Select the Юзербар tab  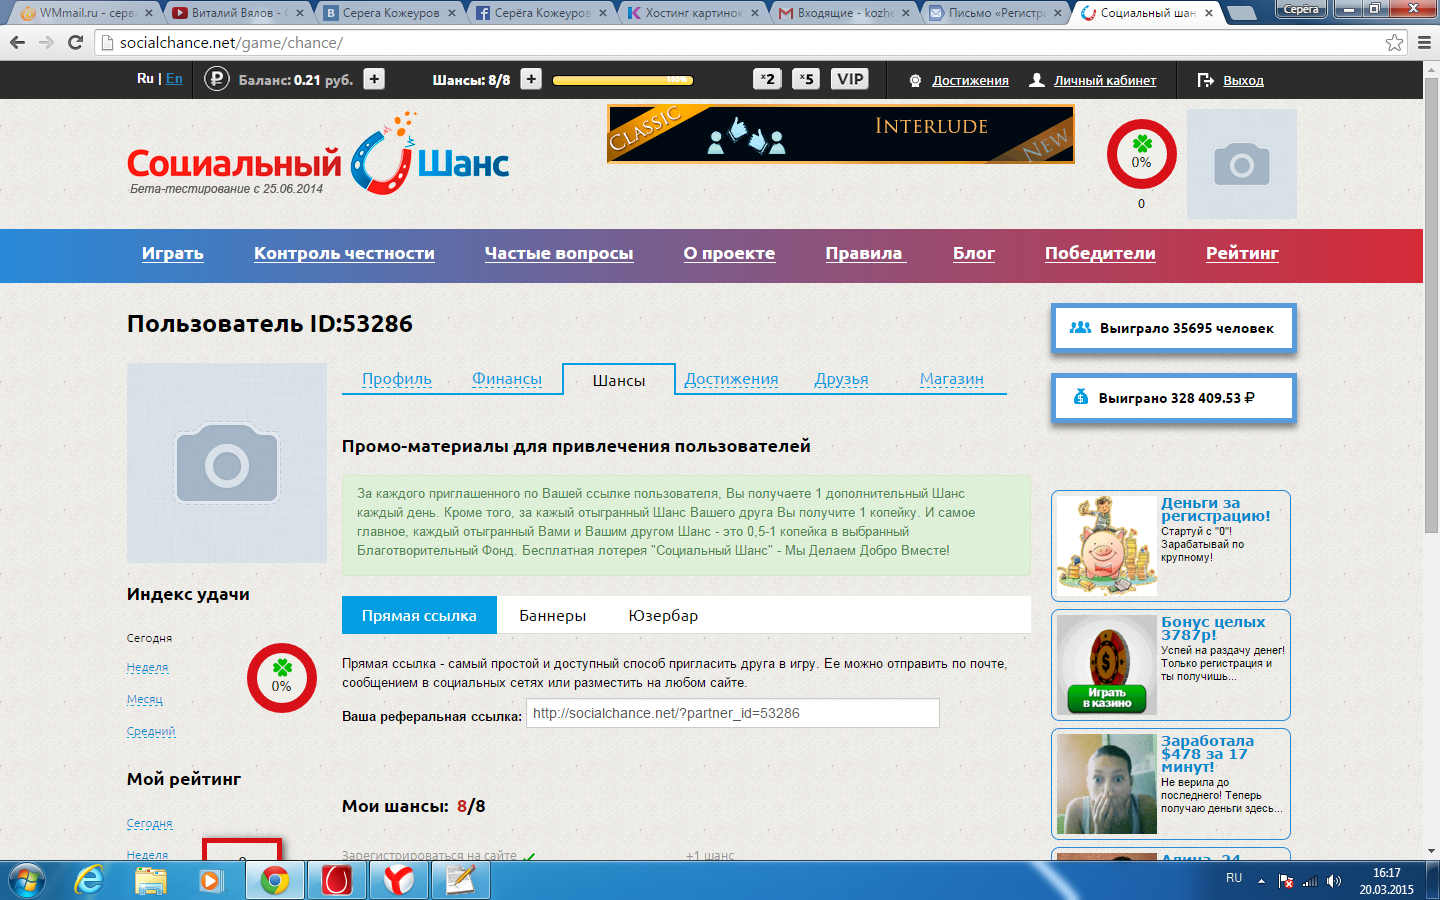pos(663,615)
